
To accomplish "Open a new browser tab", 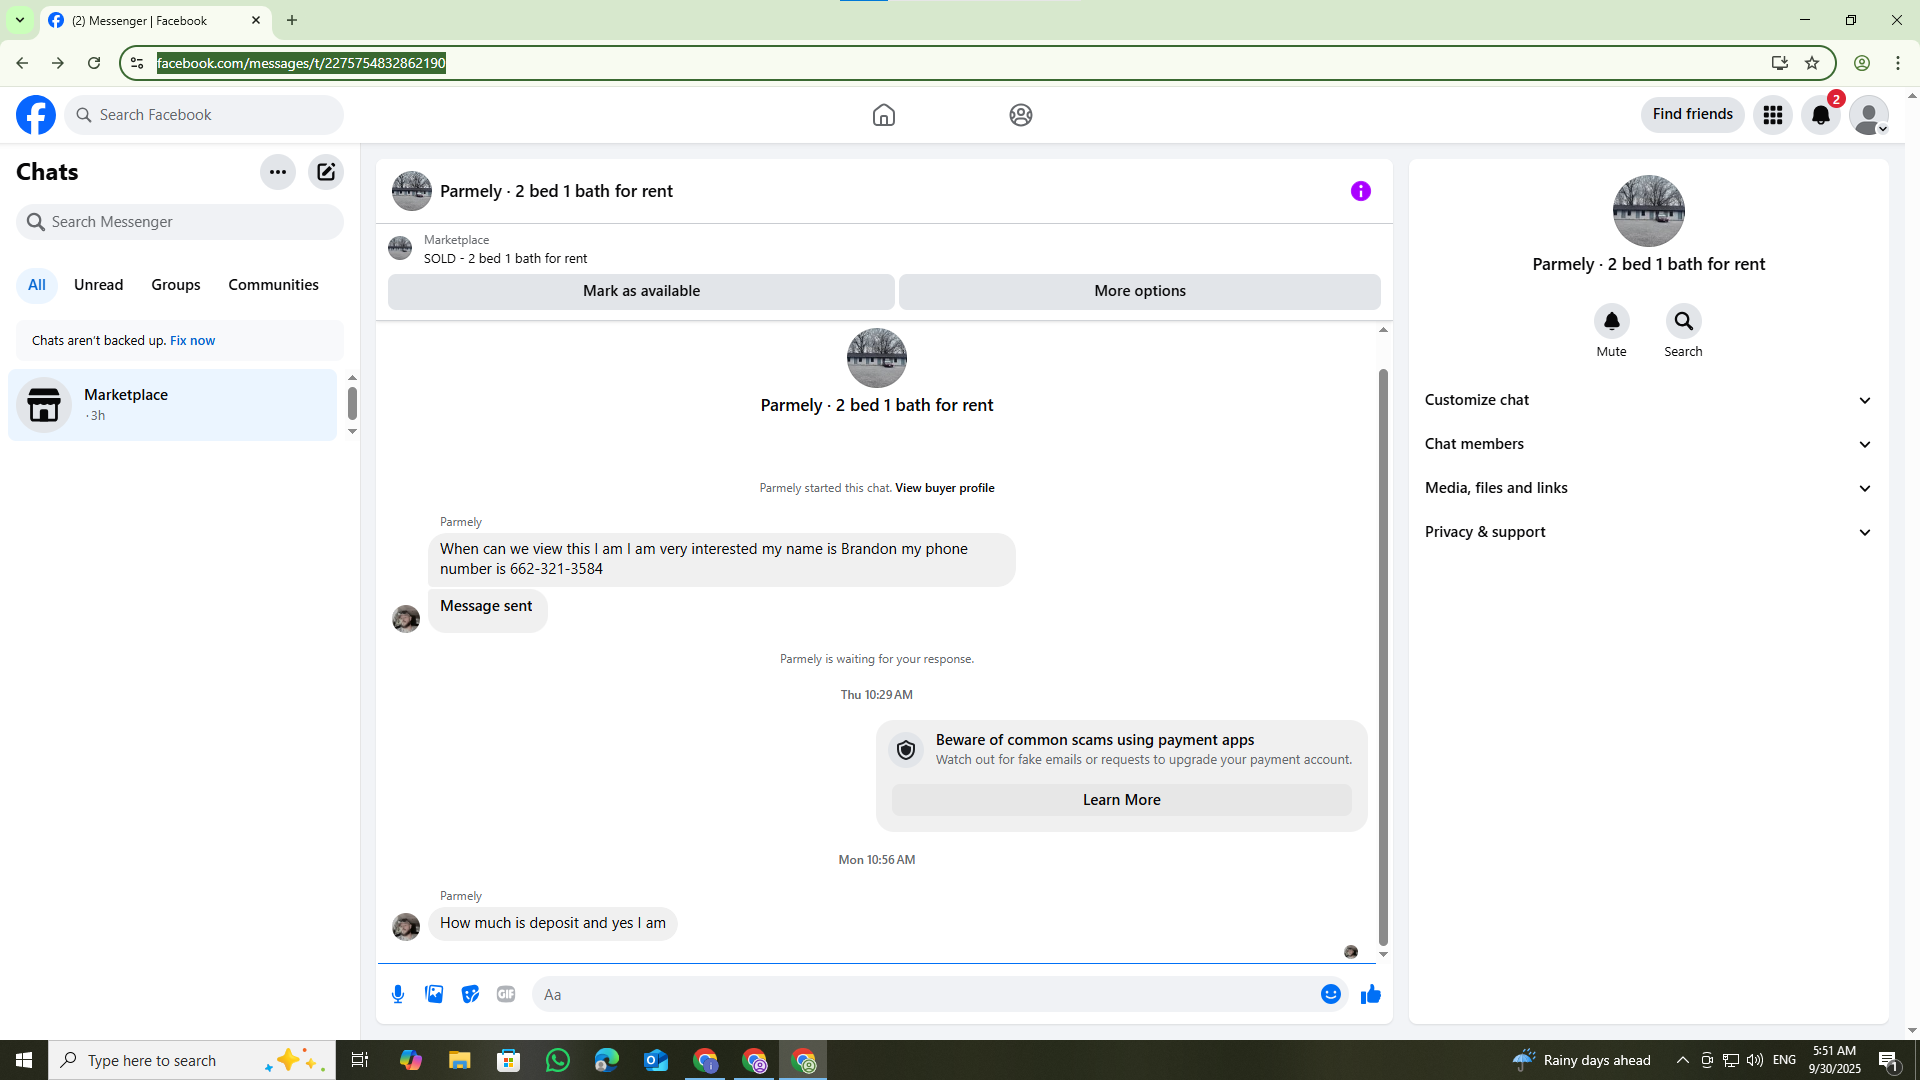I will coord(292,20).
